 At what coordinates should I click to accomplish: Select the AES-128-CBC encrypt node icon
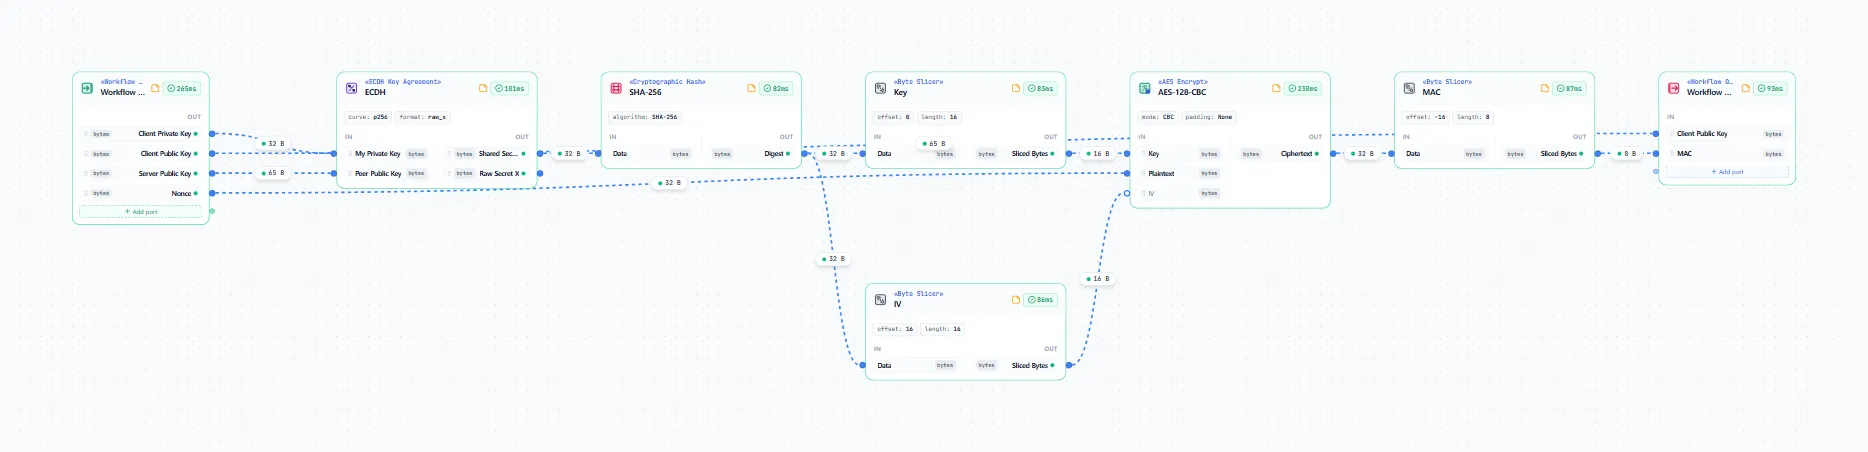click(1145, 88)
